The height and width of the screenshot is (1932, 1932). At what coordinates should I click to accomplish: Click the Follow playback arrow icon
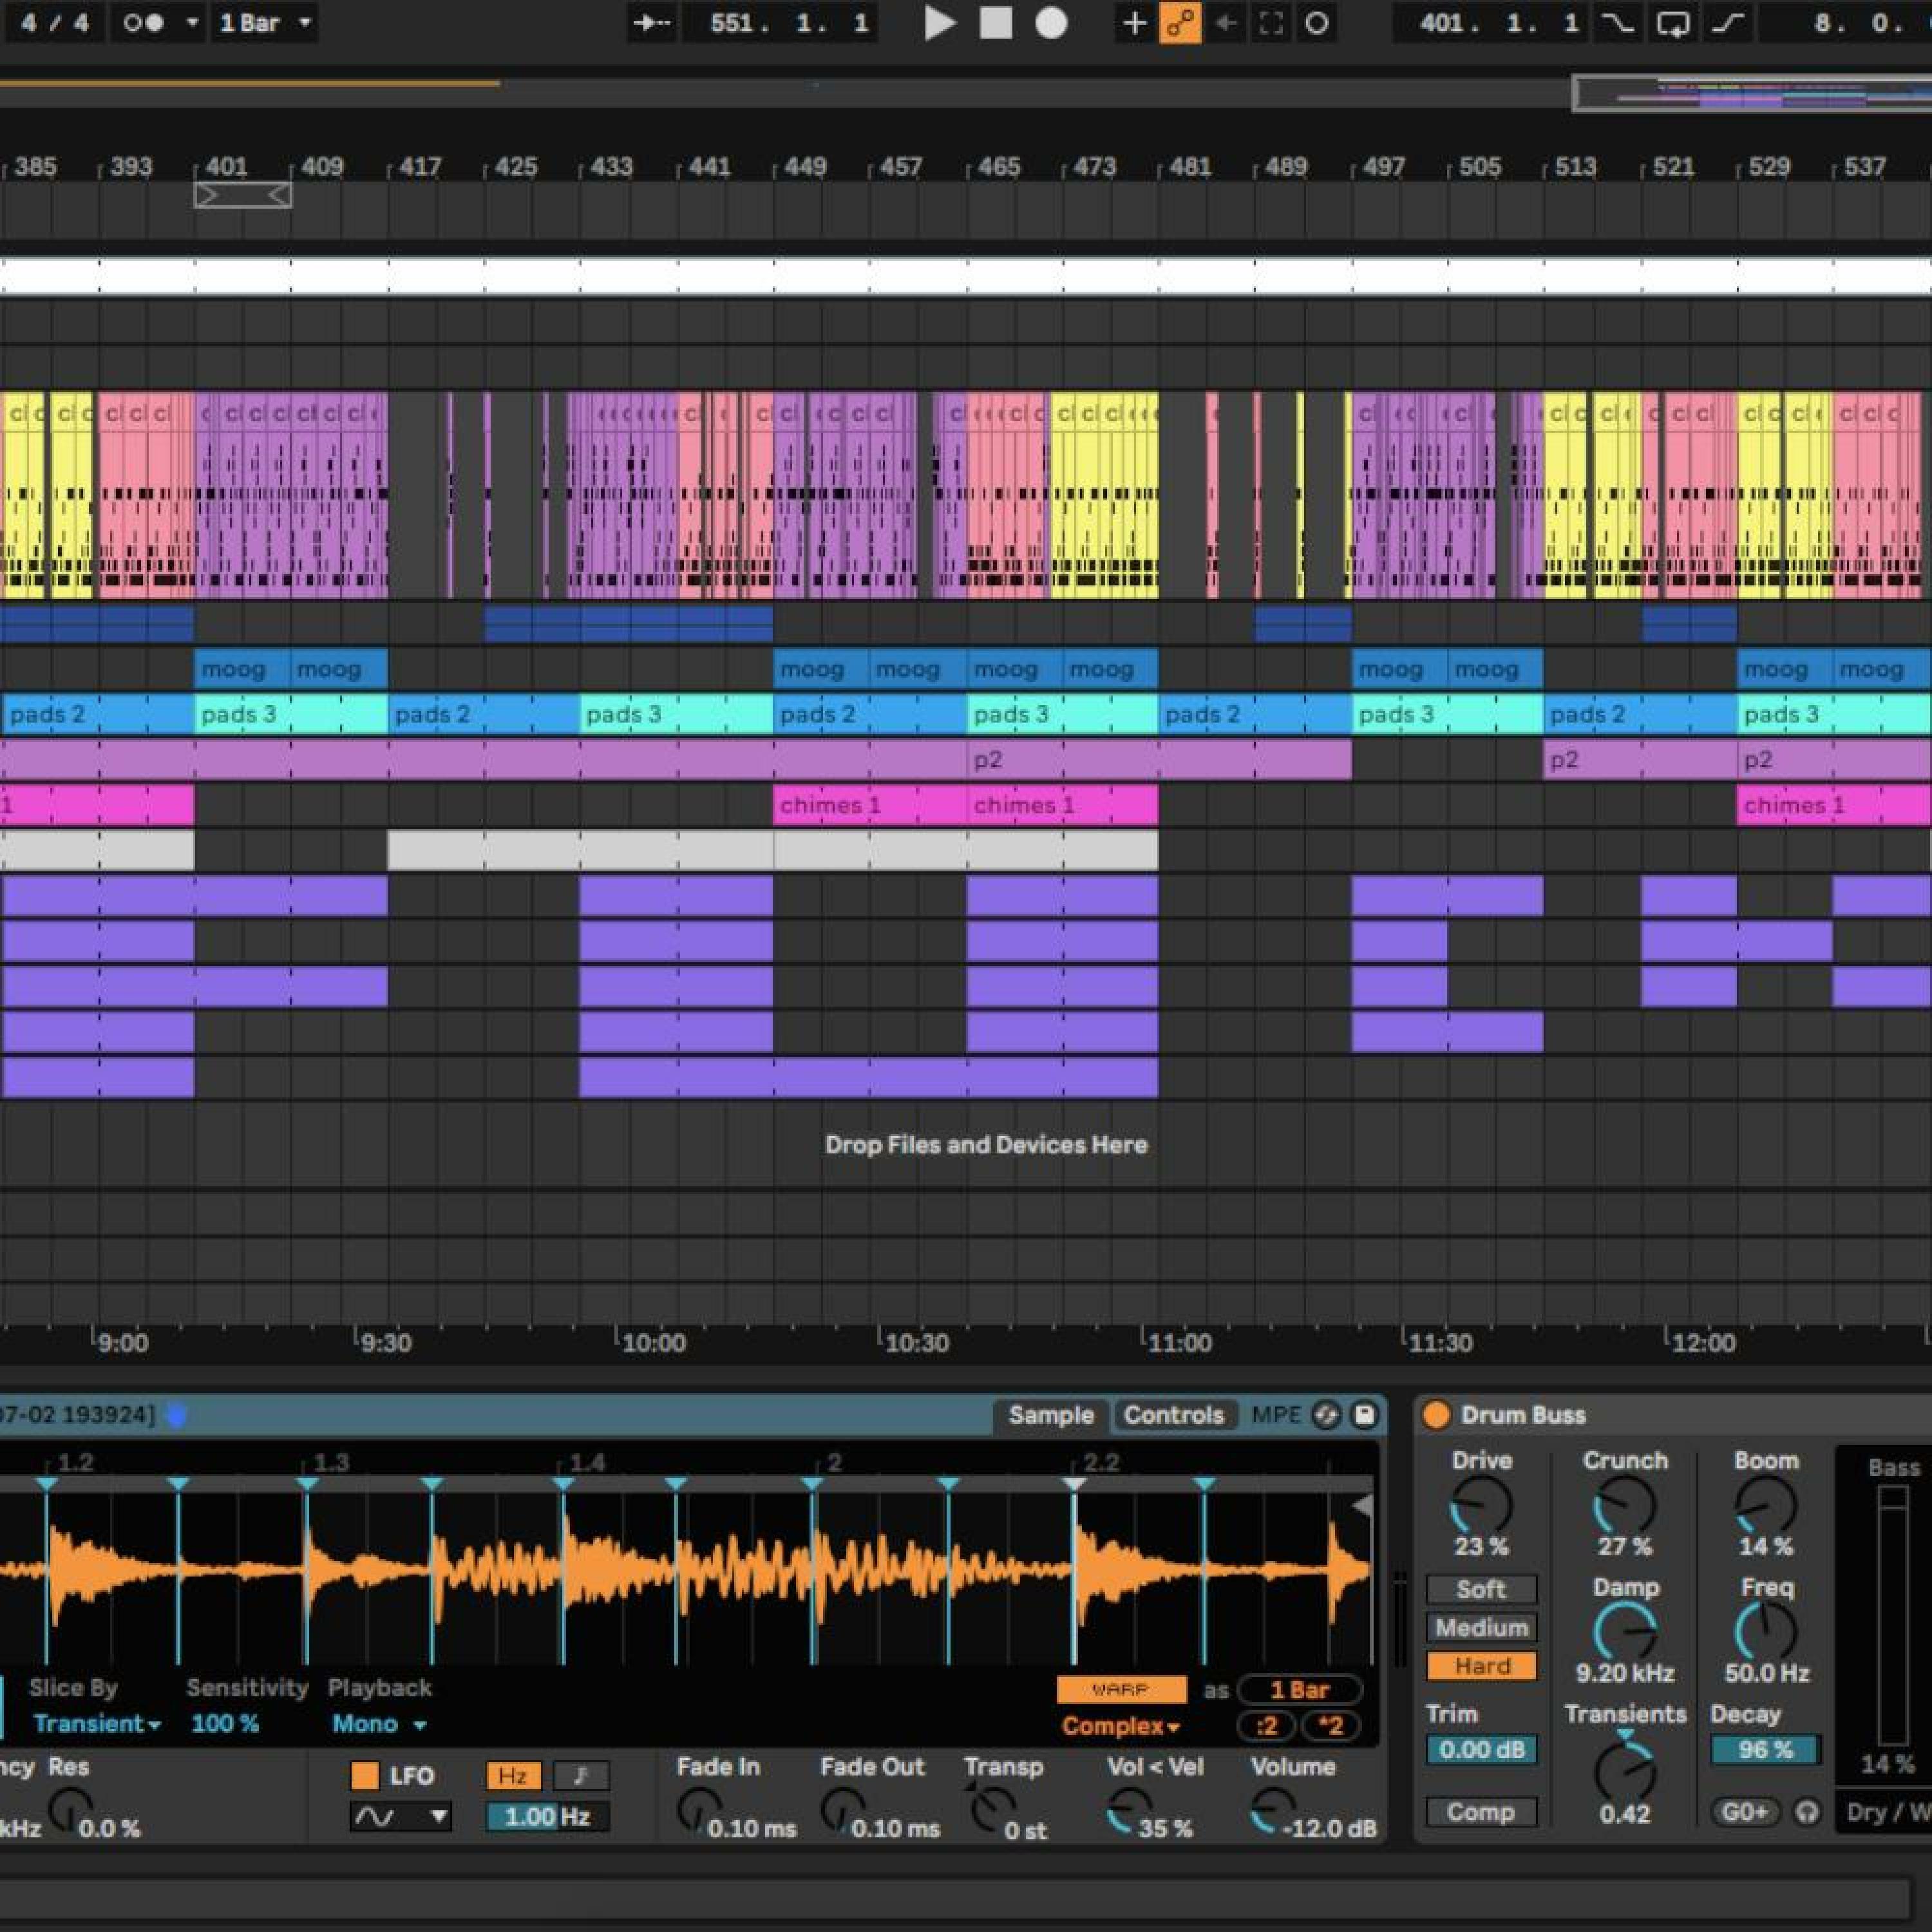653,22
